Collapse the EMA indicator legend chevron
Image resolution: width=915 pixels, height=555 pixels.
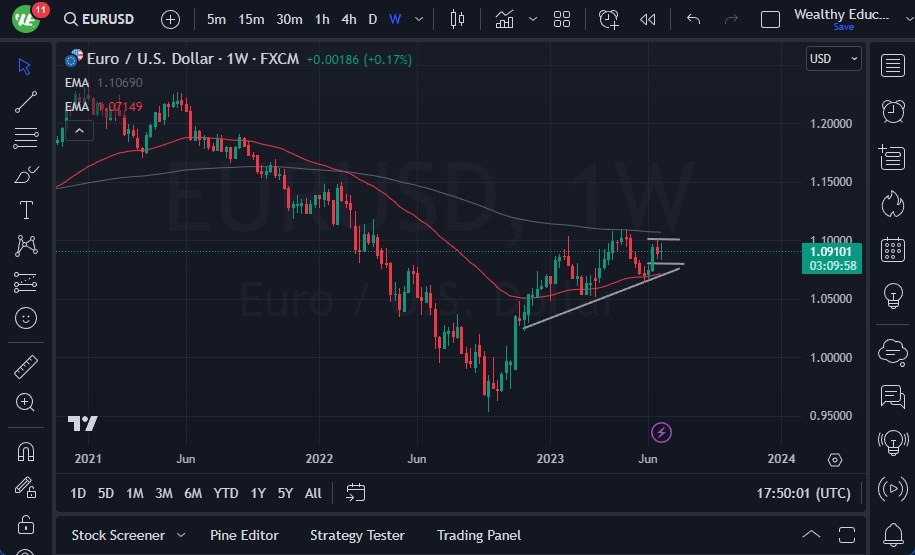[79, 130]
